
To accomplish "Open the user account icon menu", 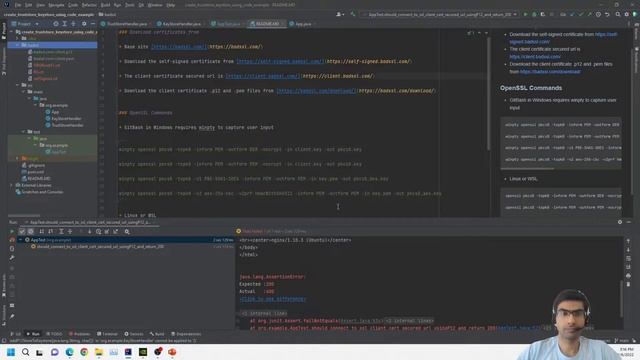I will tap(339, 14).
